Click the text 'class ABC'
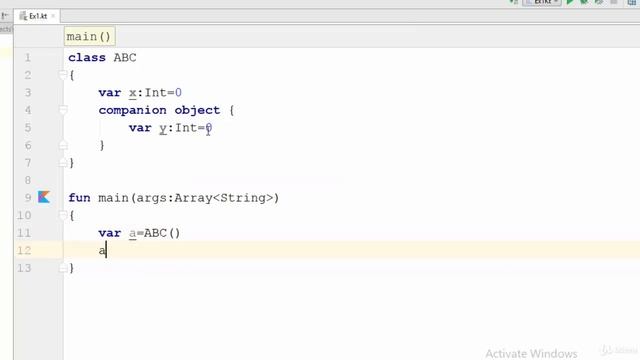Viewport: 640px width, 360px height. pos(102,58)
